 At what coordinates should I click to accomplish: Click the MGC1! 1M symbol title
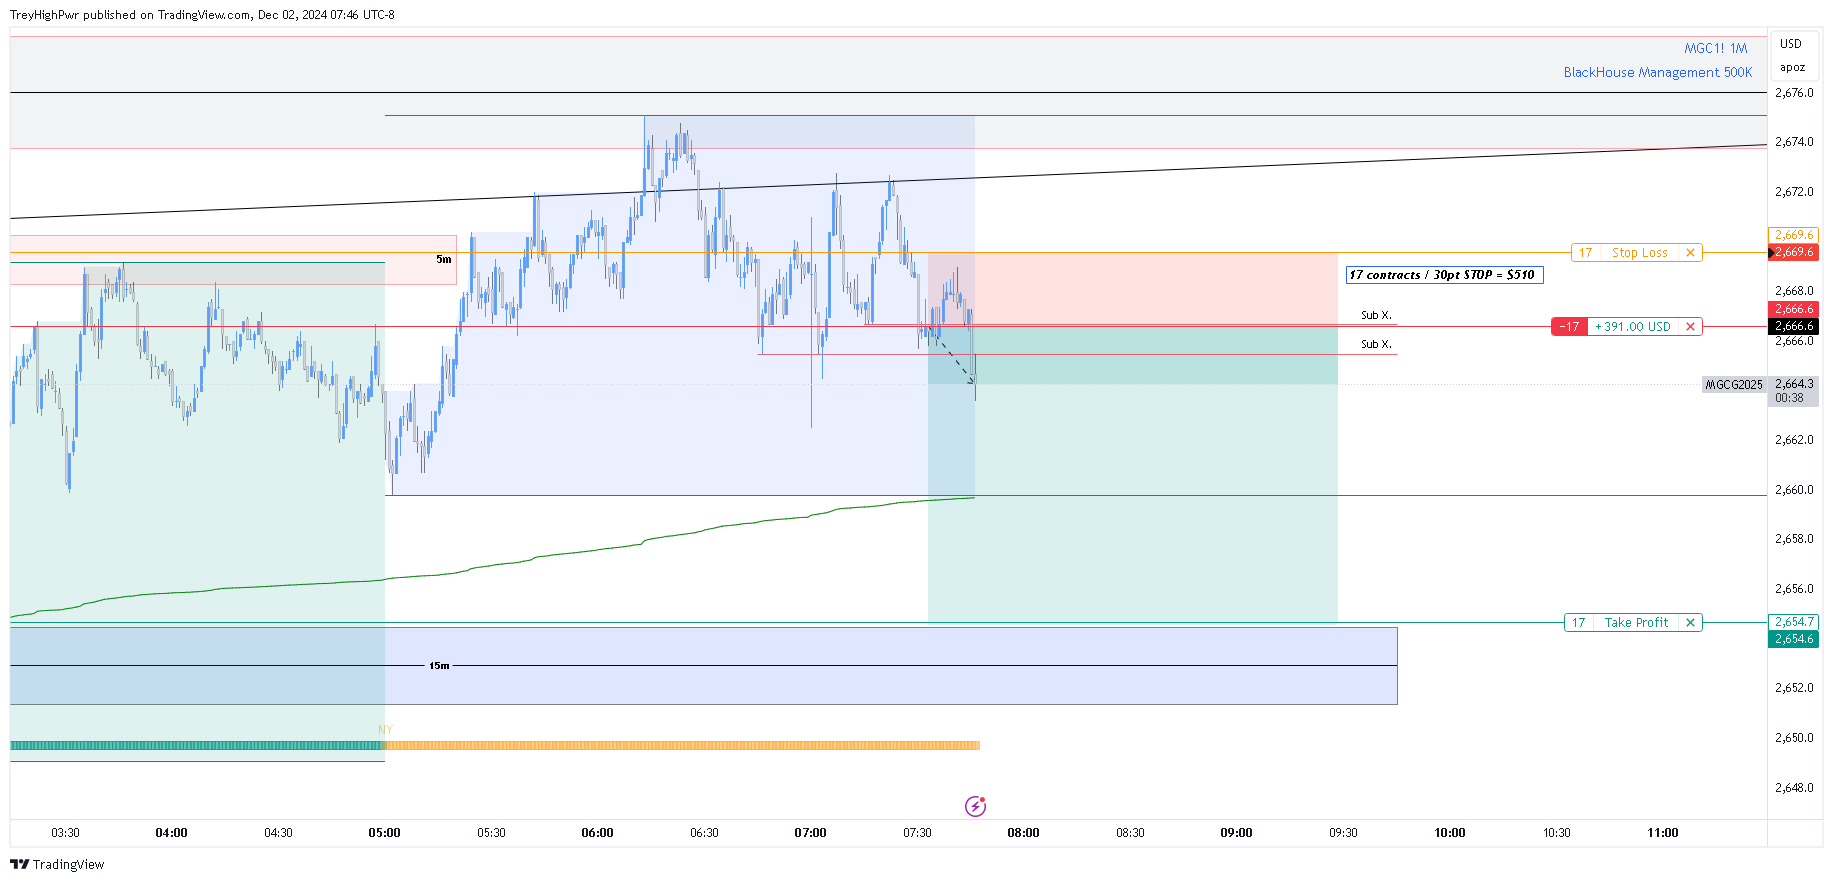pos(1715,48)
